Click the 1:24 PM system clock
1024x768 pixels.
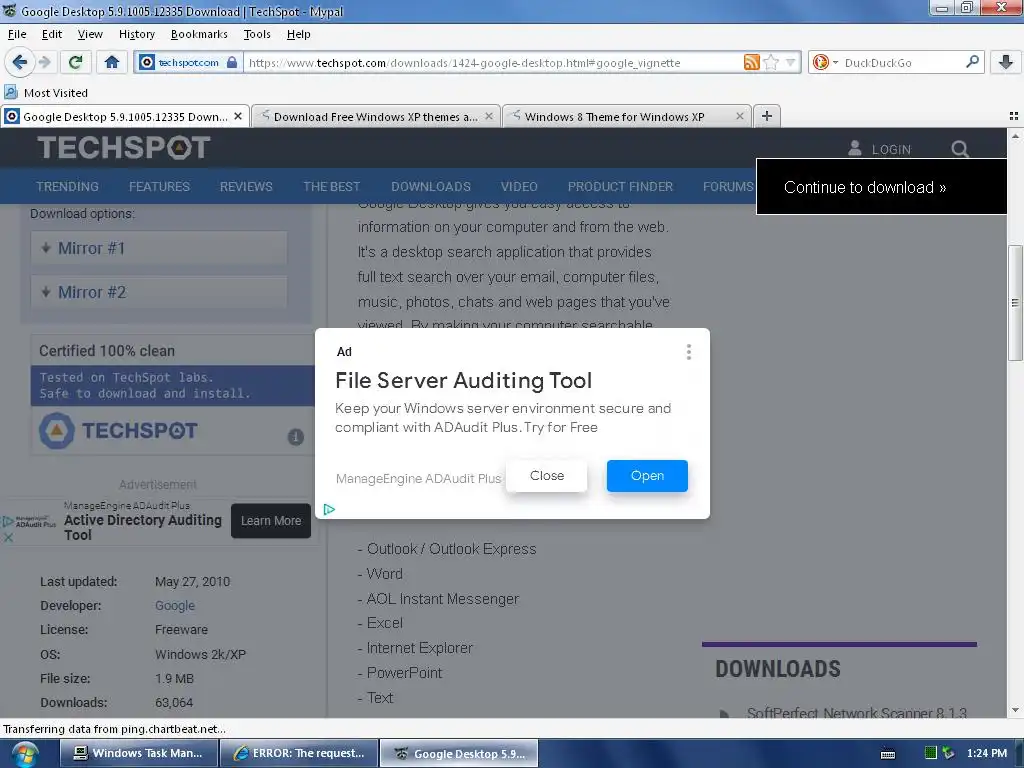coord(987,753)
